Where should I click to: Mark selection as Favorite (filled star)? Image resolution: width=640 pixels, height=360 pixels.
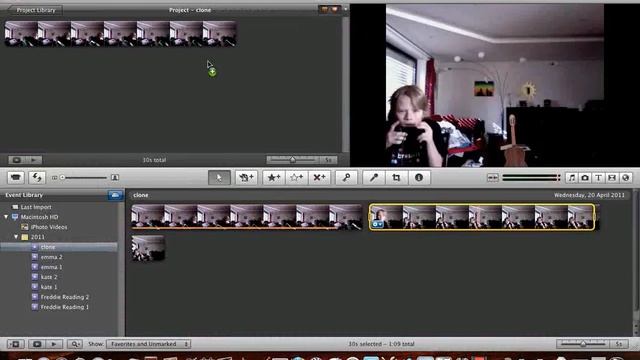273,178
